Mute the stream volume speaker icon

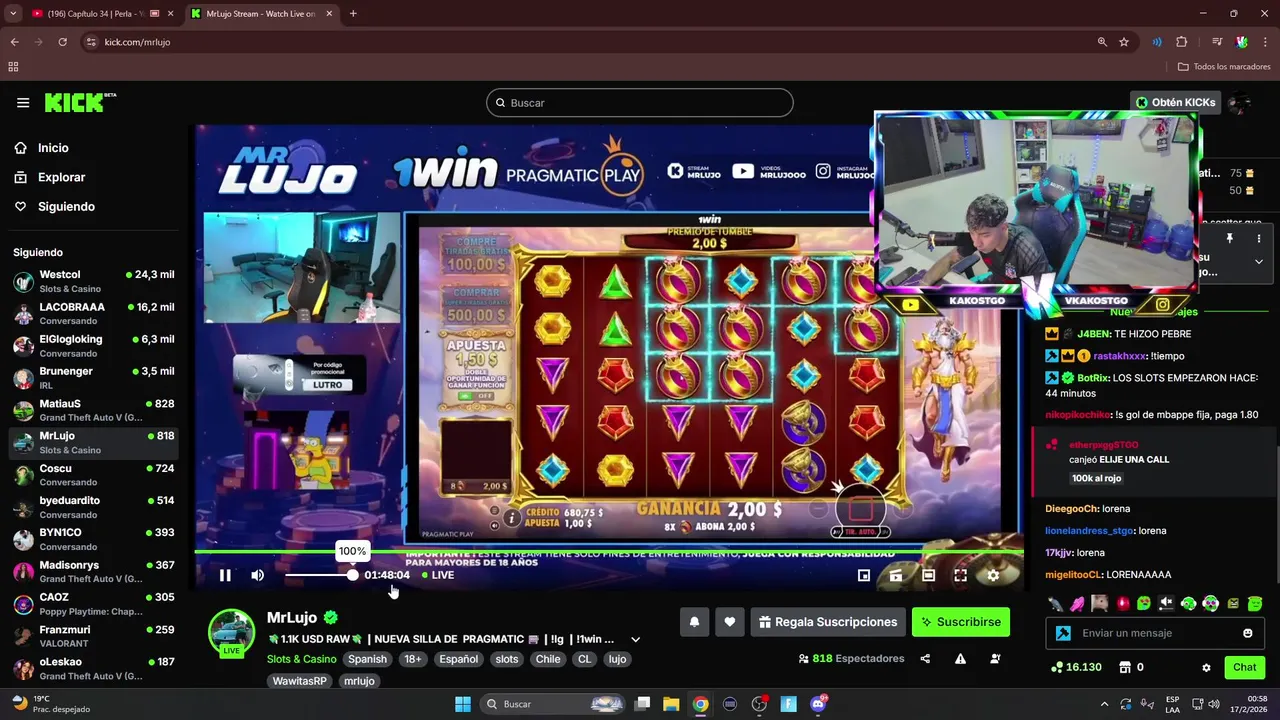coord(258,575)
